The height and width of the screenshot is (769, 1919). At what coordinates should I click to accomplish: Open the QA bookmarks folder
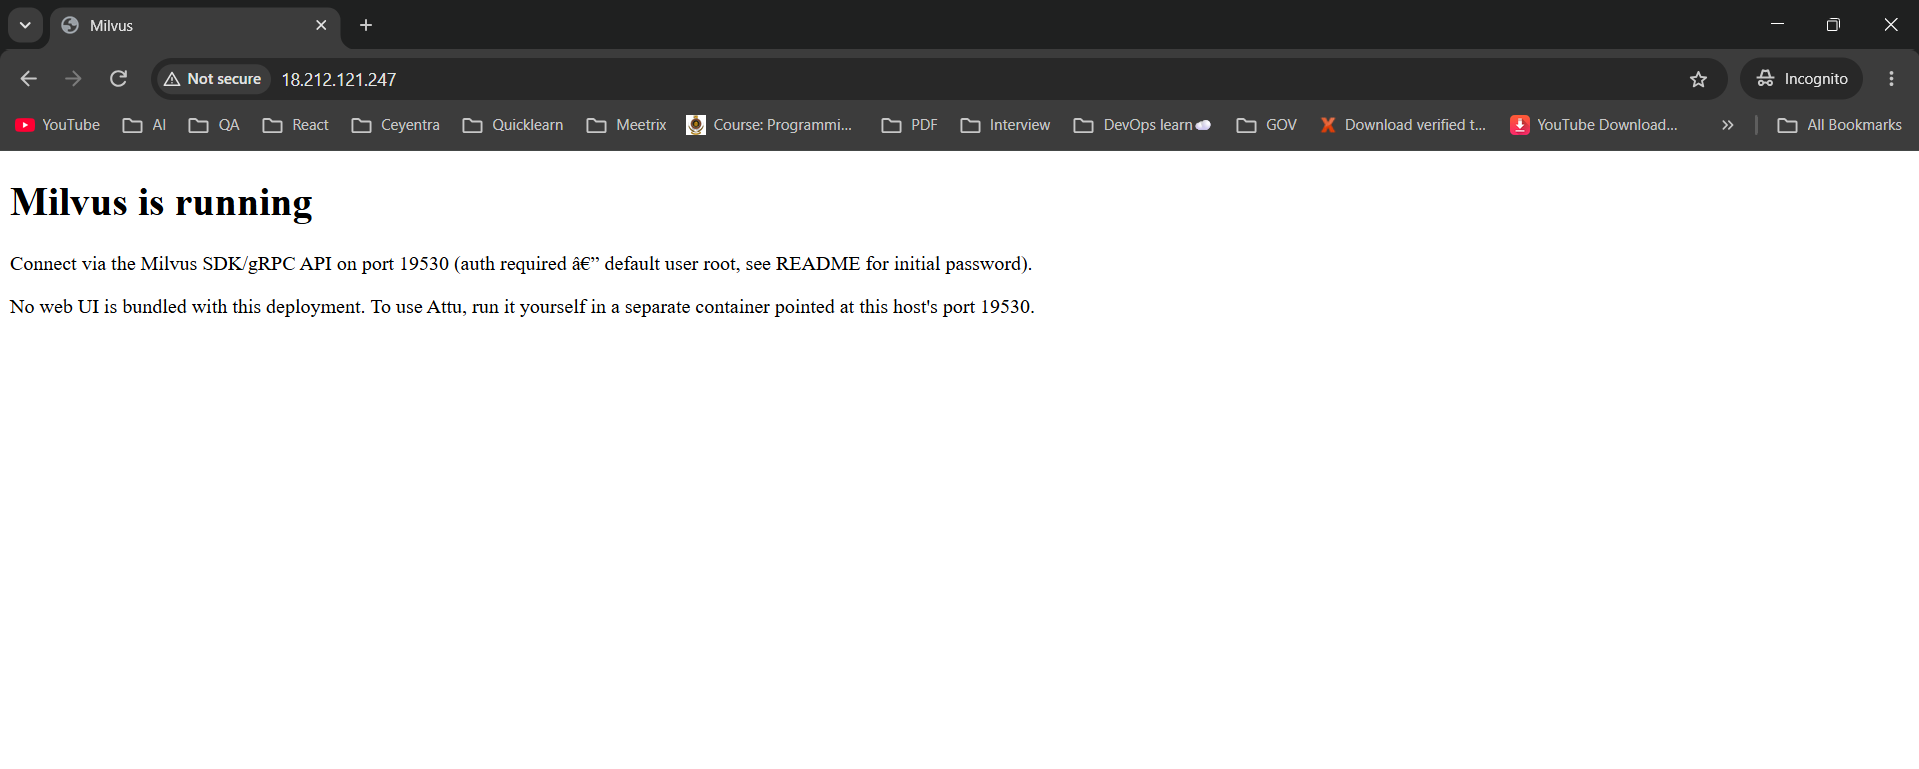(214, 125)
